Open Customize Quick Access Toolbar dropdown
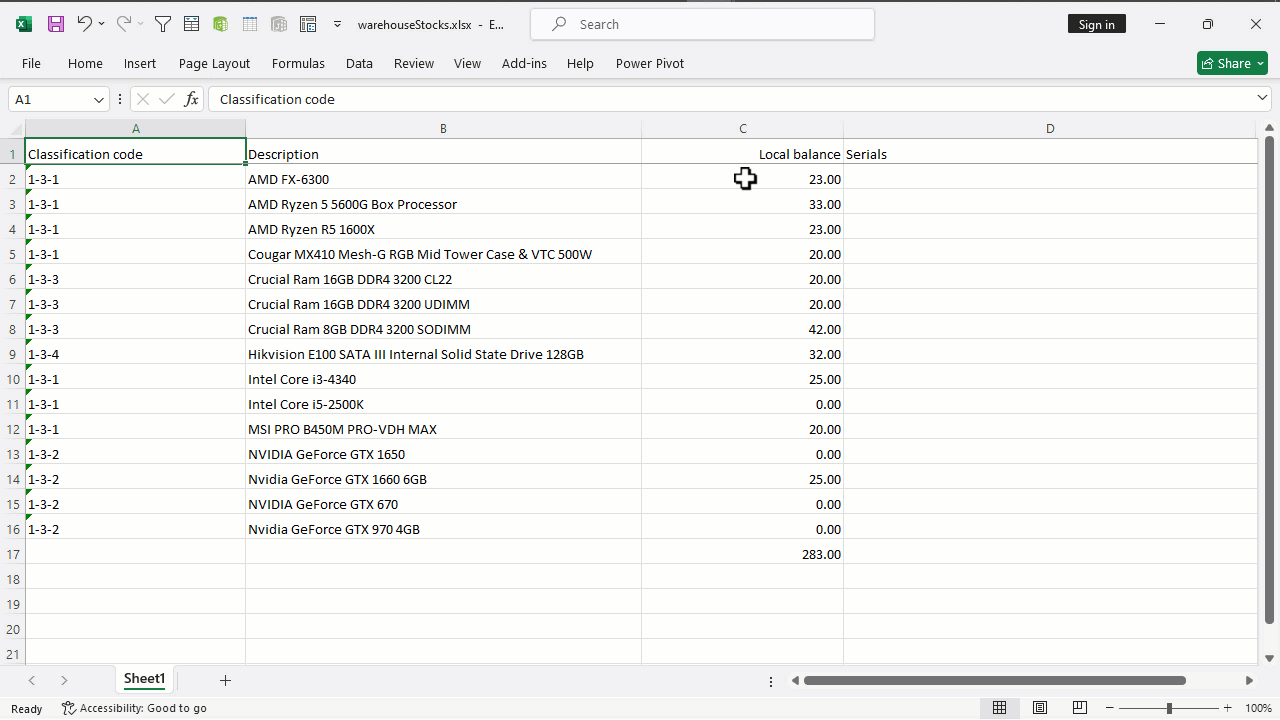 338,24
